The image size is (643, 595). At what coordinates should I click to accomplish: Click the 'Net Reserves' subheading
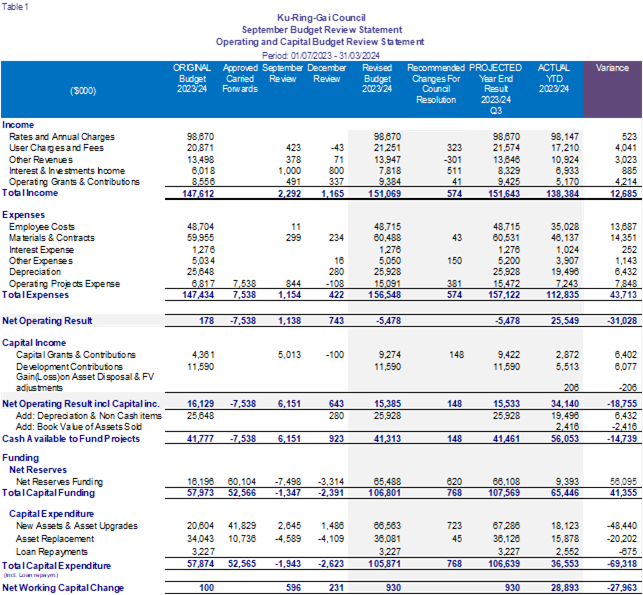[x=38, y=470]
